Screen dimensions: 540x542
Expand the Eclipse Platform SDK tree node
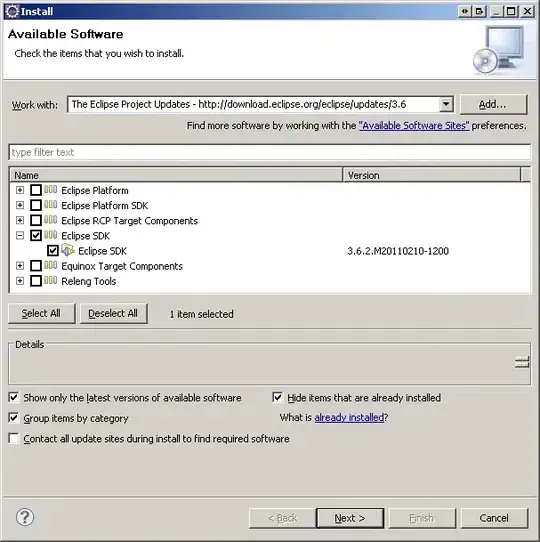pyautogui.click(x=20, y=205)
